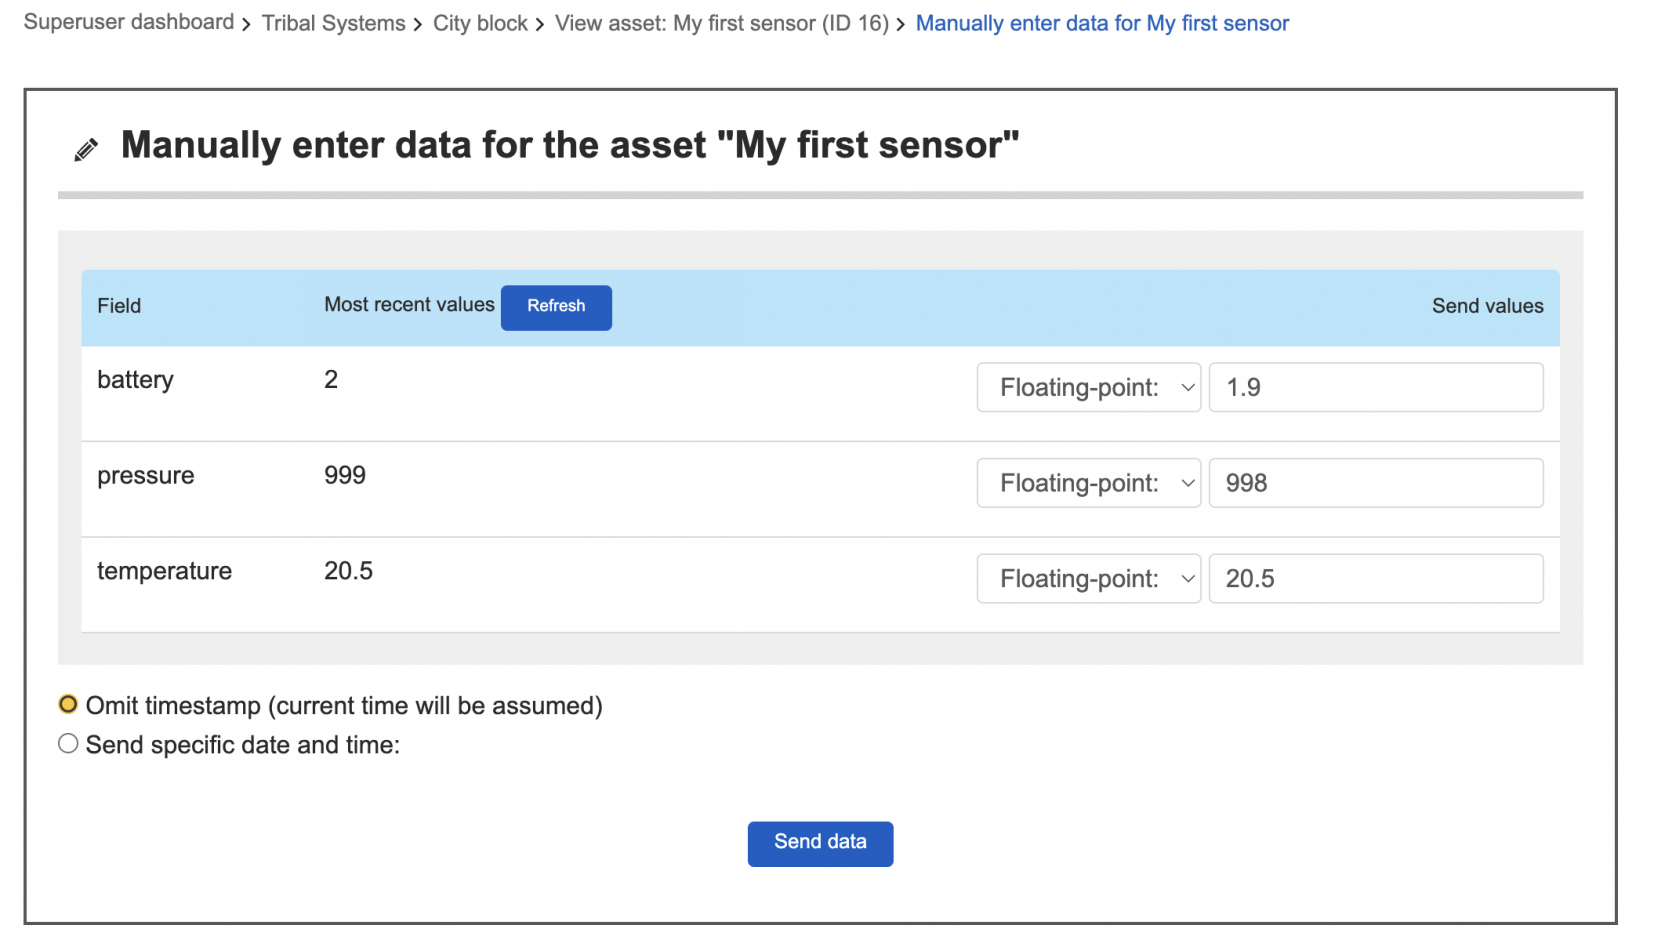Click the pressure value input containing 998
The image size is (1654, 936).
point(1376,482)
